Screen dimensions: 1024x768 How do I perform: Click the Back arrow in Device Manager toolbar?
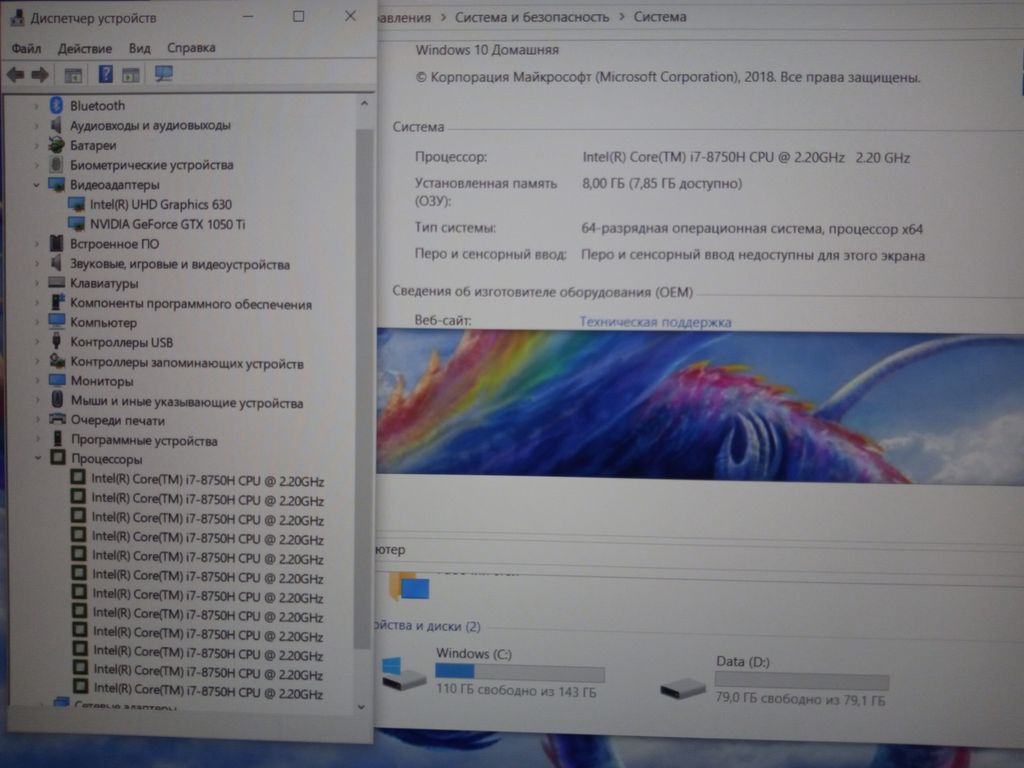coord(15,75)
